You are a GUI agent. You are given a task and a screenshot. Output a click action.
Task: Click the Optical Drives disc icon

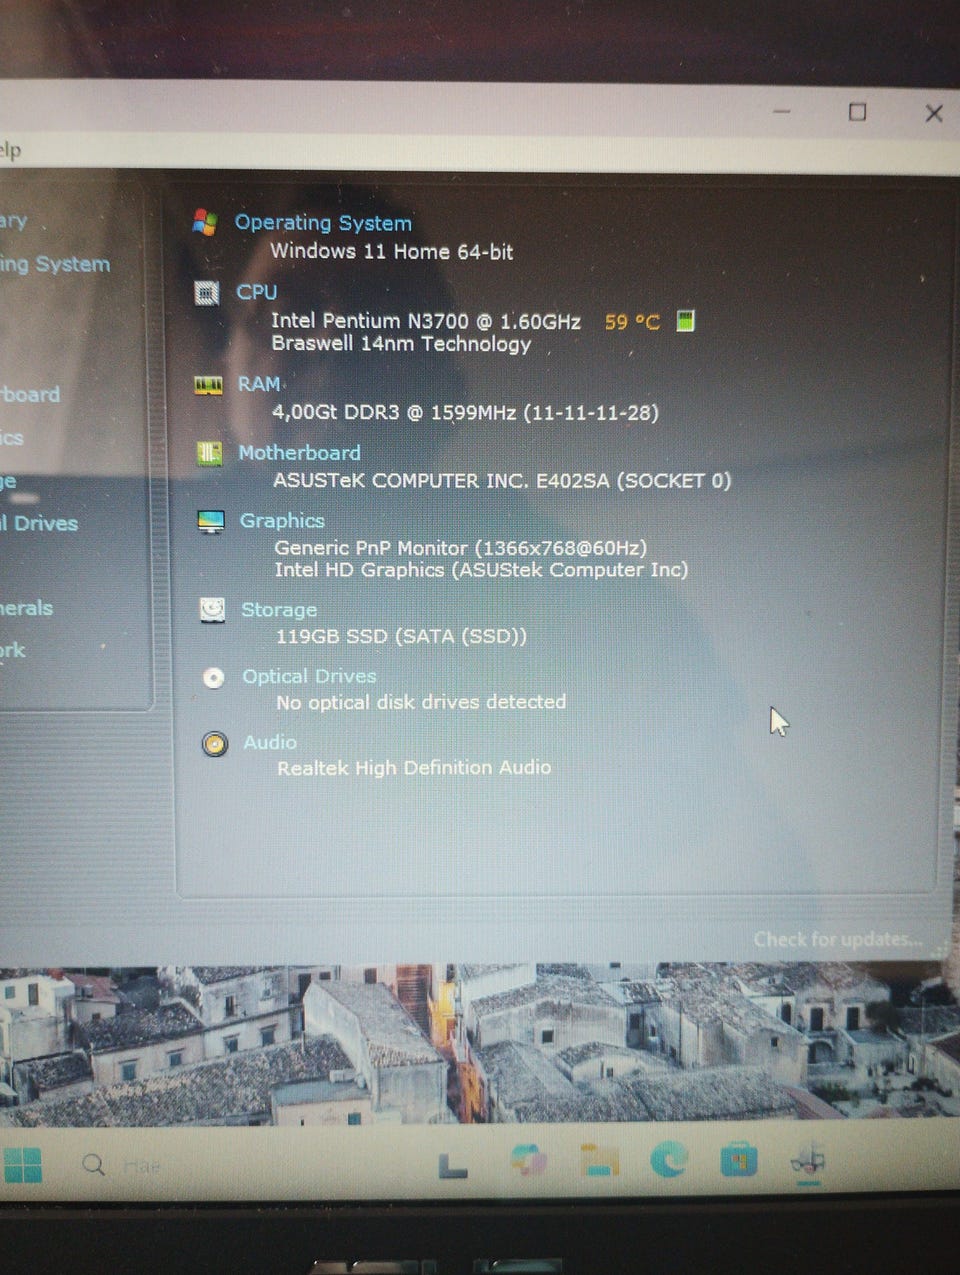[213, 678]
